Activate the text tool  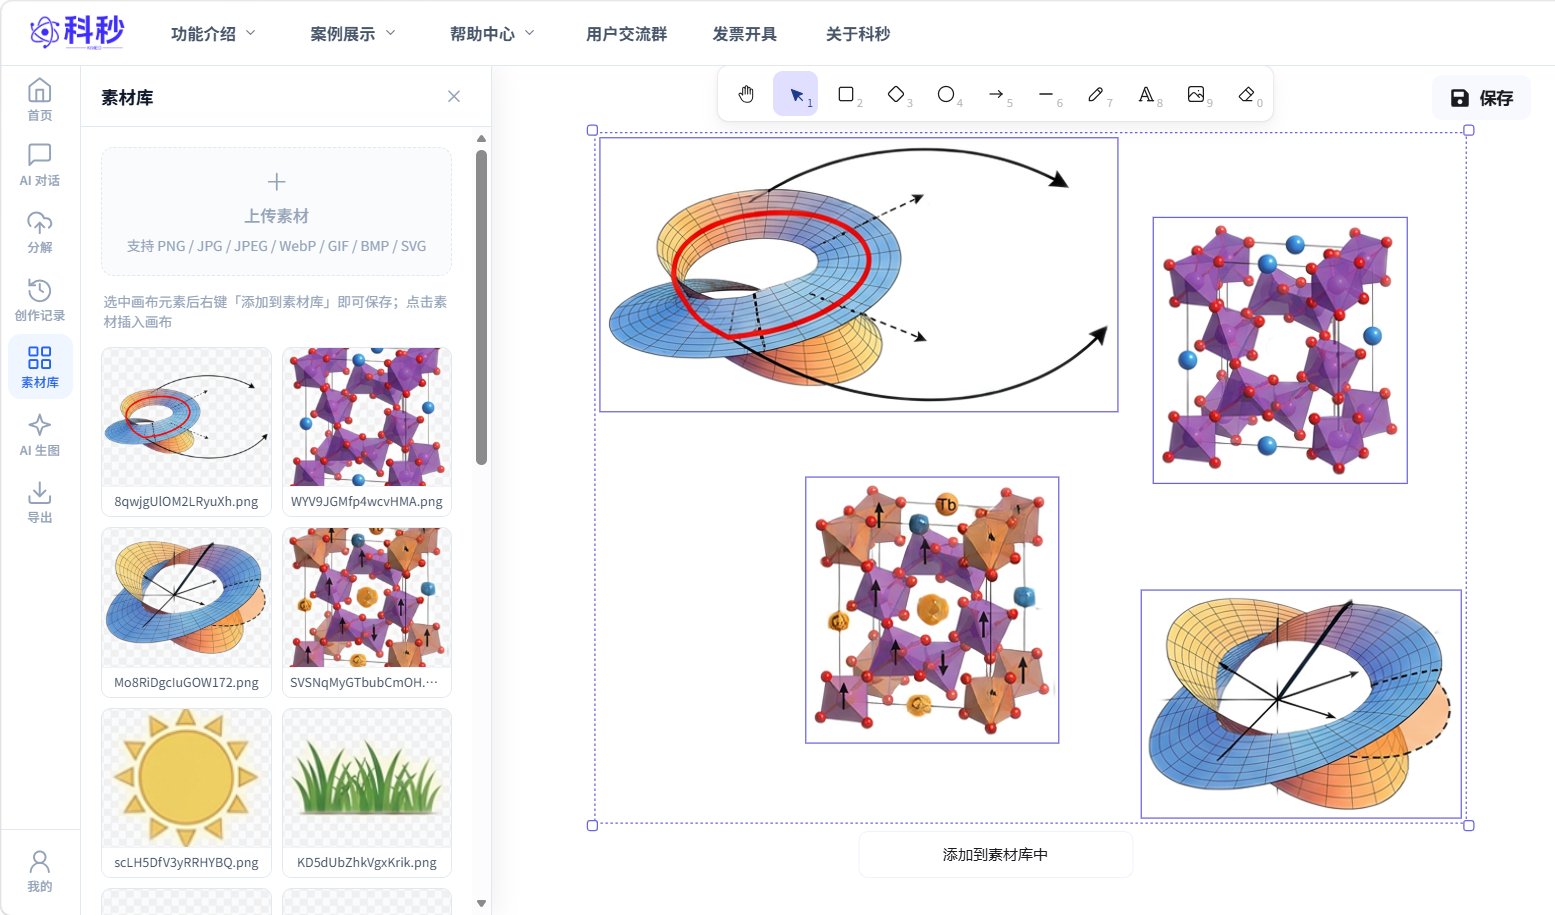1146,94
